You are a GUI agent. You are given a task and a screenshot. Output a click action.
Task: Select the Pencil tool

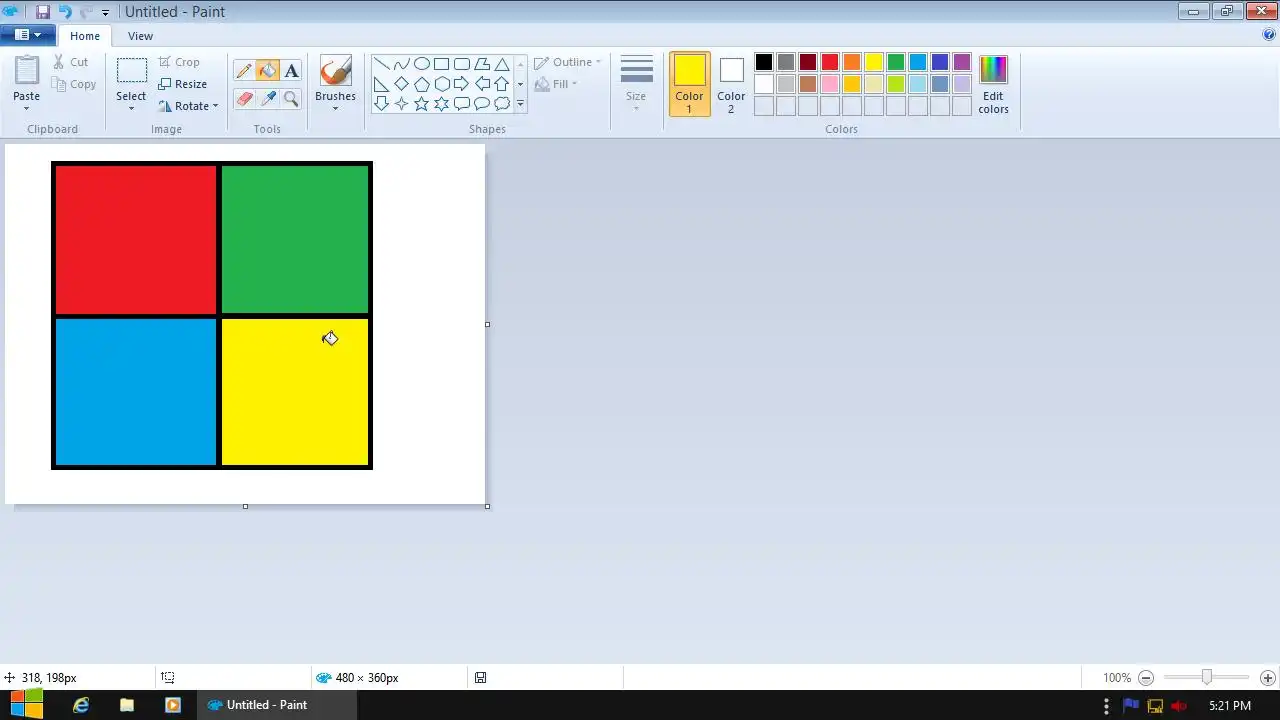[244, 71]
